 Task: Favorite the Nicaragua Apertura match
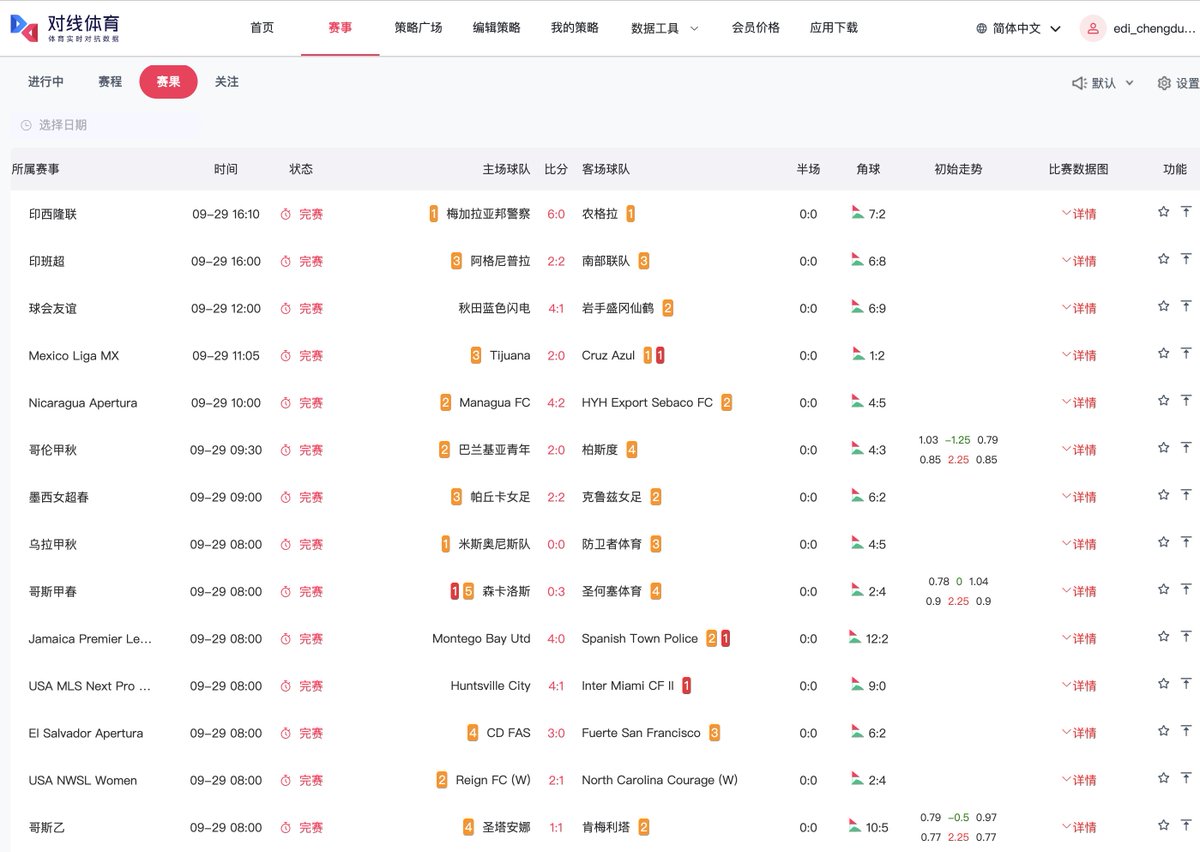tap(1163, 401)
